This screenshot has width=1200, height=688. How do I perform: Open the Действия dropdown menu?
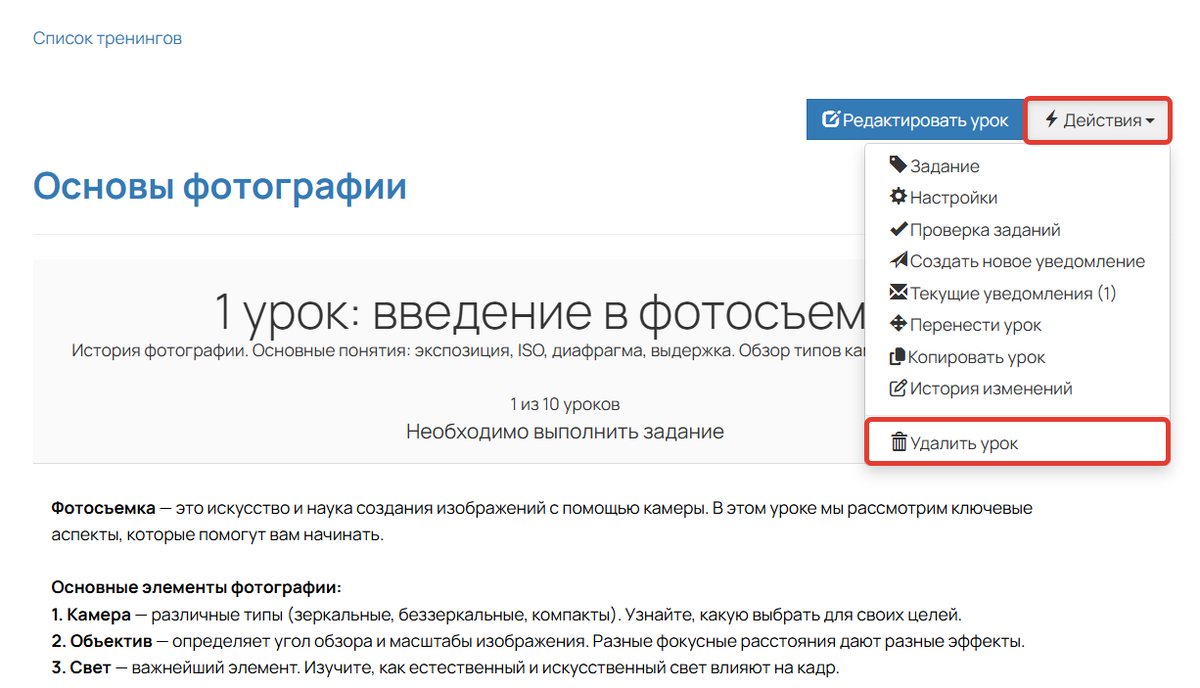[x=1097, y=119]
